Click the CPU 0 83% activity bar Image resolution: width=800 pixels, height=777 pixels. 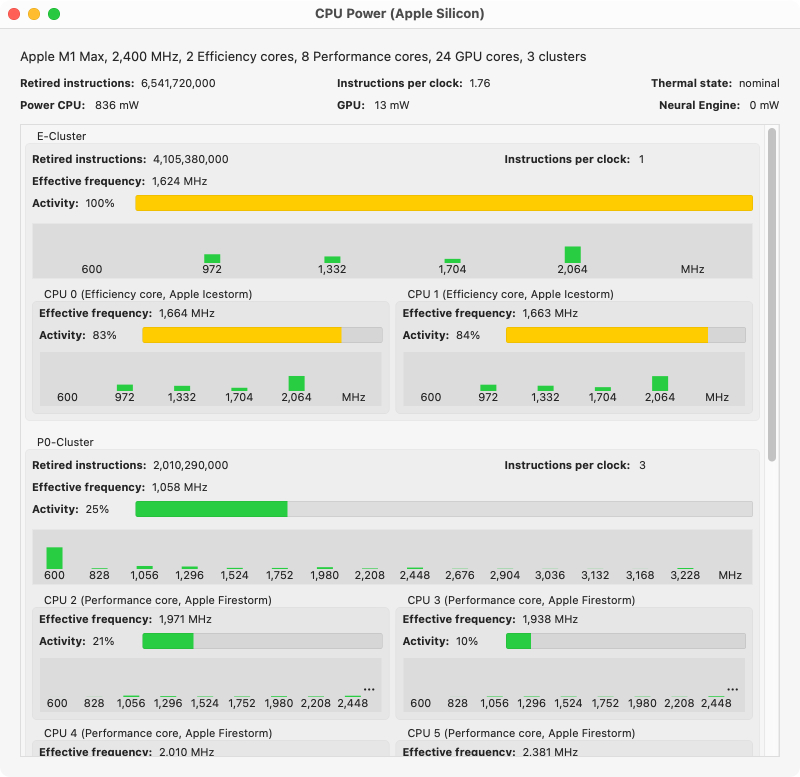click(x=262, y=335)
